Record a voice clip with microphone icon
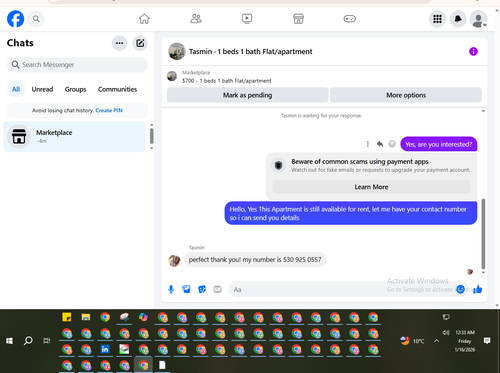Image resolution: width=500 pixels, height=373 pixels. (171, 289)
